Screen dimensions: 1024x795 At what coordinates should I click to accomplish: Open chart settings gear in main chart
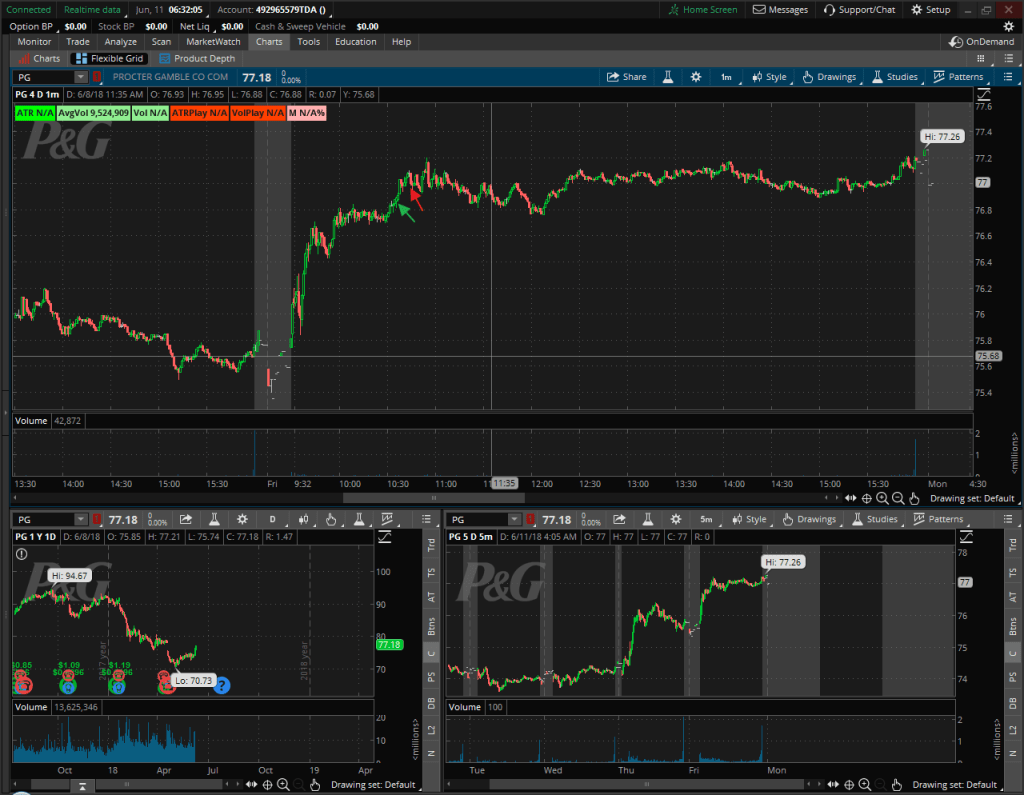pos(696,77)
